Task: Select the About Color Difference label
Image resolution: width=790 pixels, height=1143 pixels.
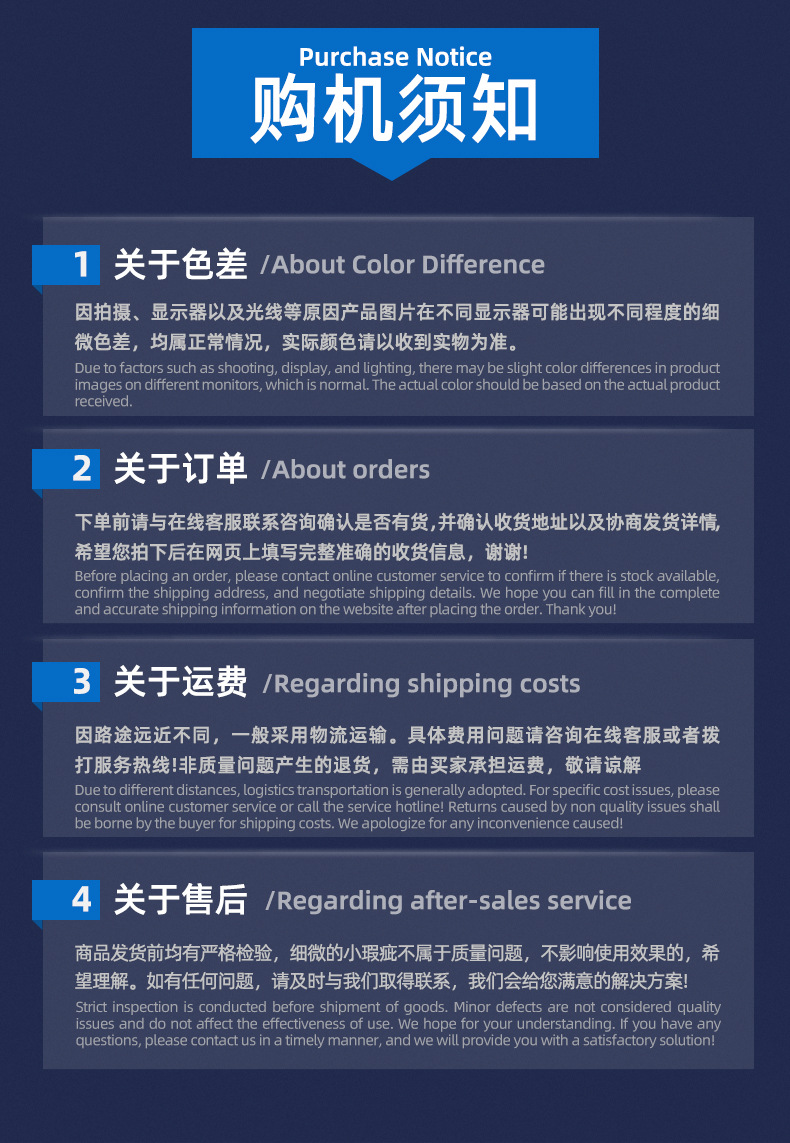Action: tap(402, 265)
